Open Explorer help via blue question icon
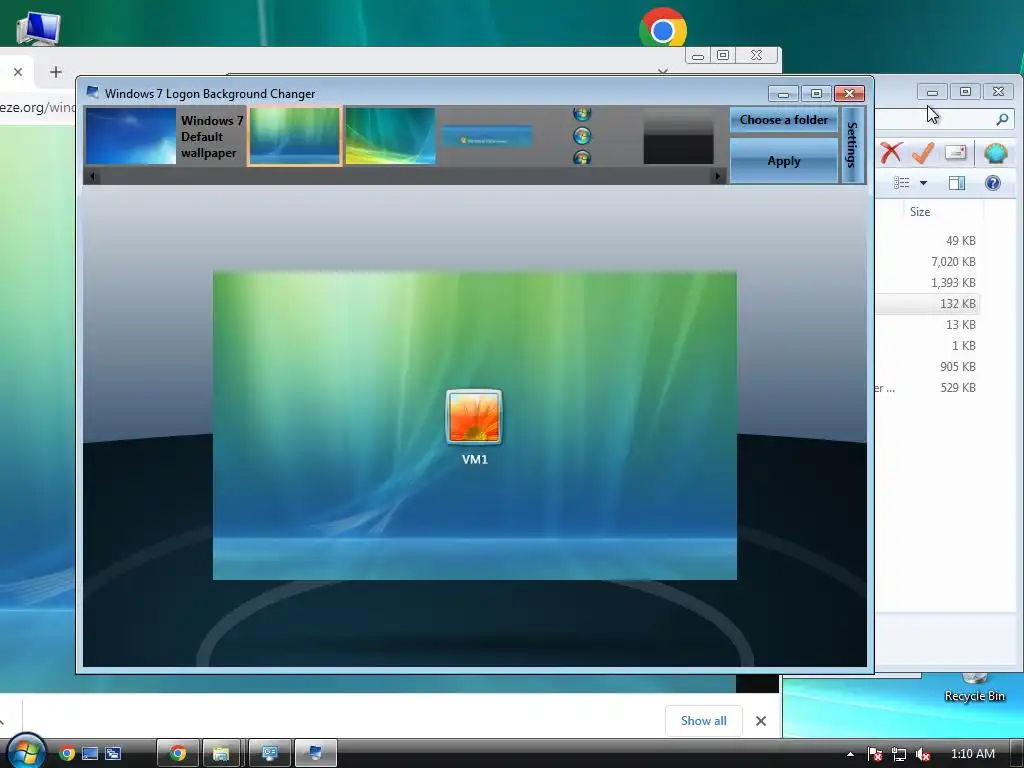 [993, 183]
